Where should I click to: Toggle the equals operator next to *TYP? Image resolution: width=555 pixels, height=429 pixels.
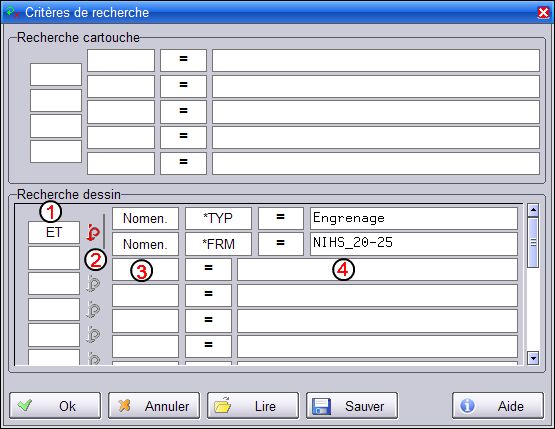pos(281,218)
